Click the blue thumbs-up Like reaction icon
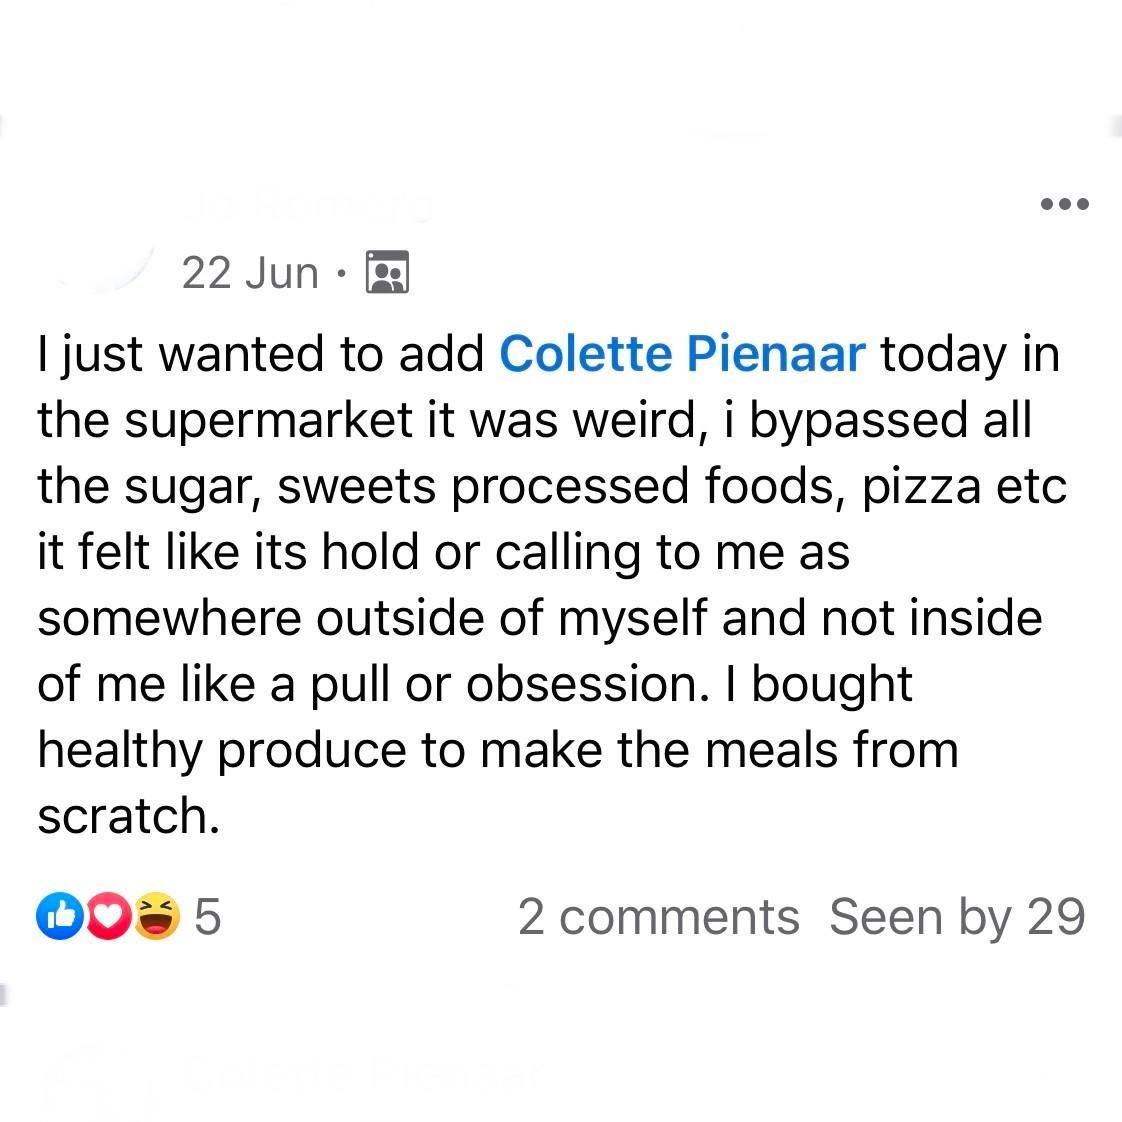Screen dimensions: 1122x1122 56,917
